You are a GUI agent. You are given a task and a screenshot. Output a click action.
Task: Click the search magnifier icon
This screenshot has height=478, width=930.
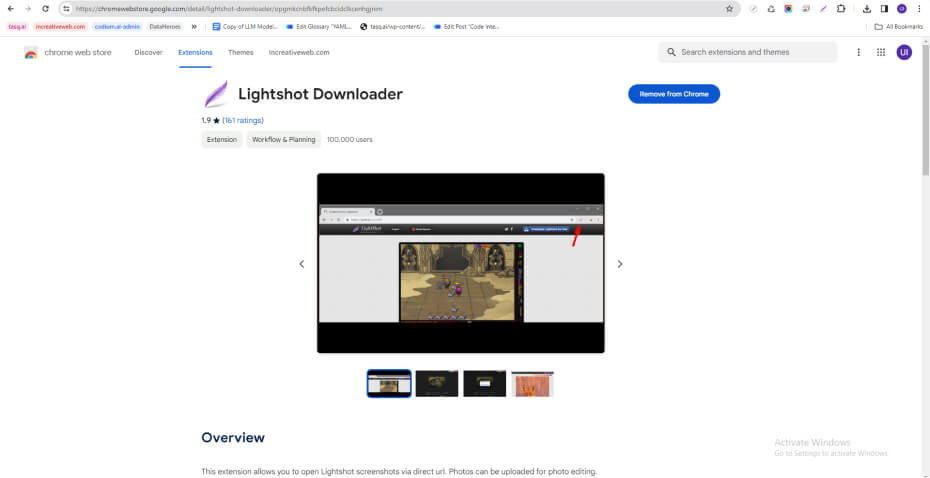tap(671, 52)
